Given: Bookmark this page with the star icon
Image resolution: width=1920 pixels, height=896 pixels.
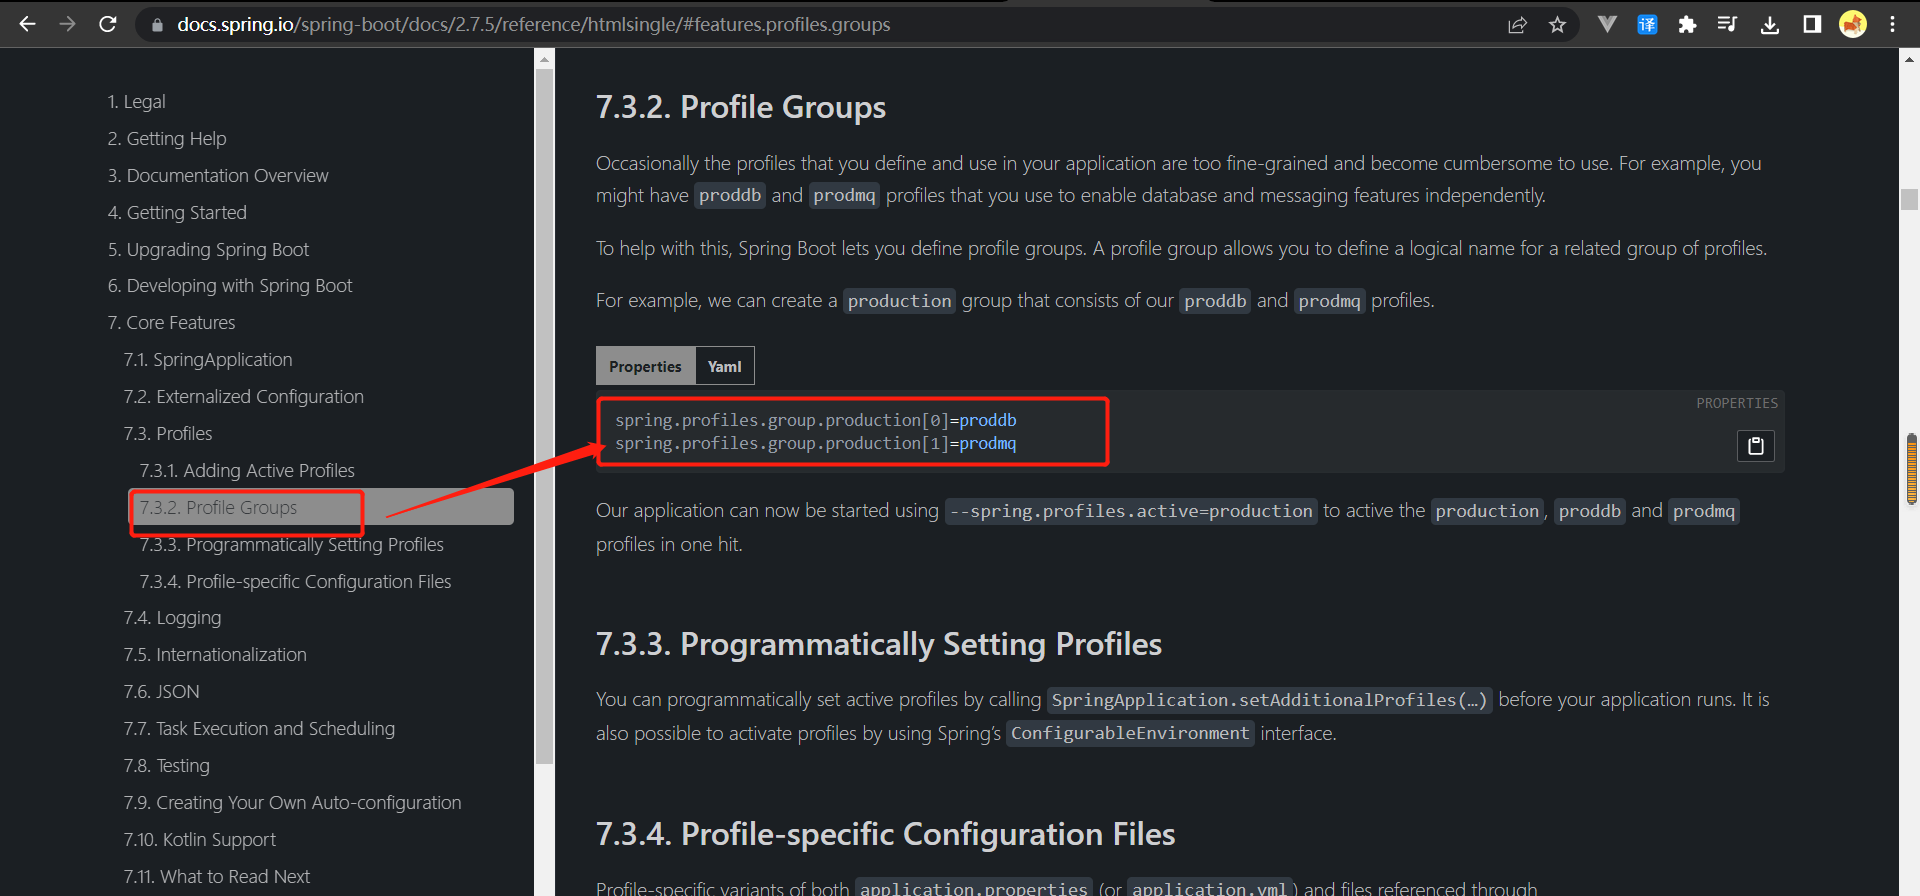Looking at the screenshot, I should tap(1557, 25).
